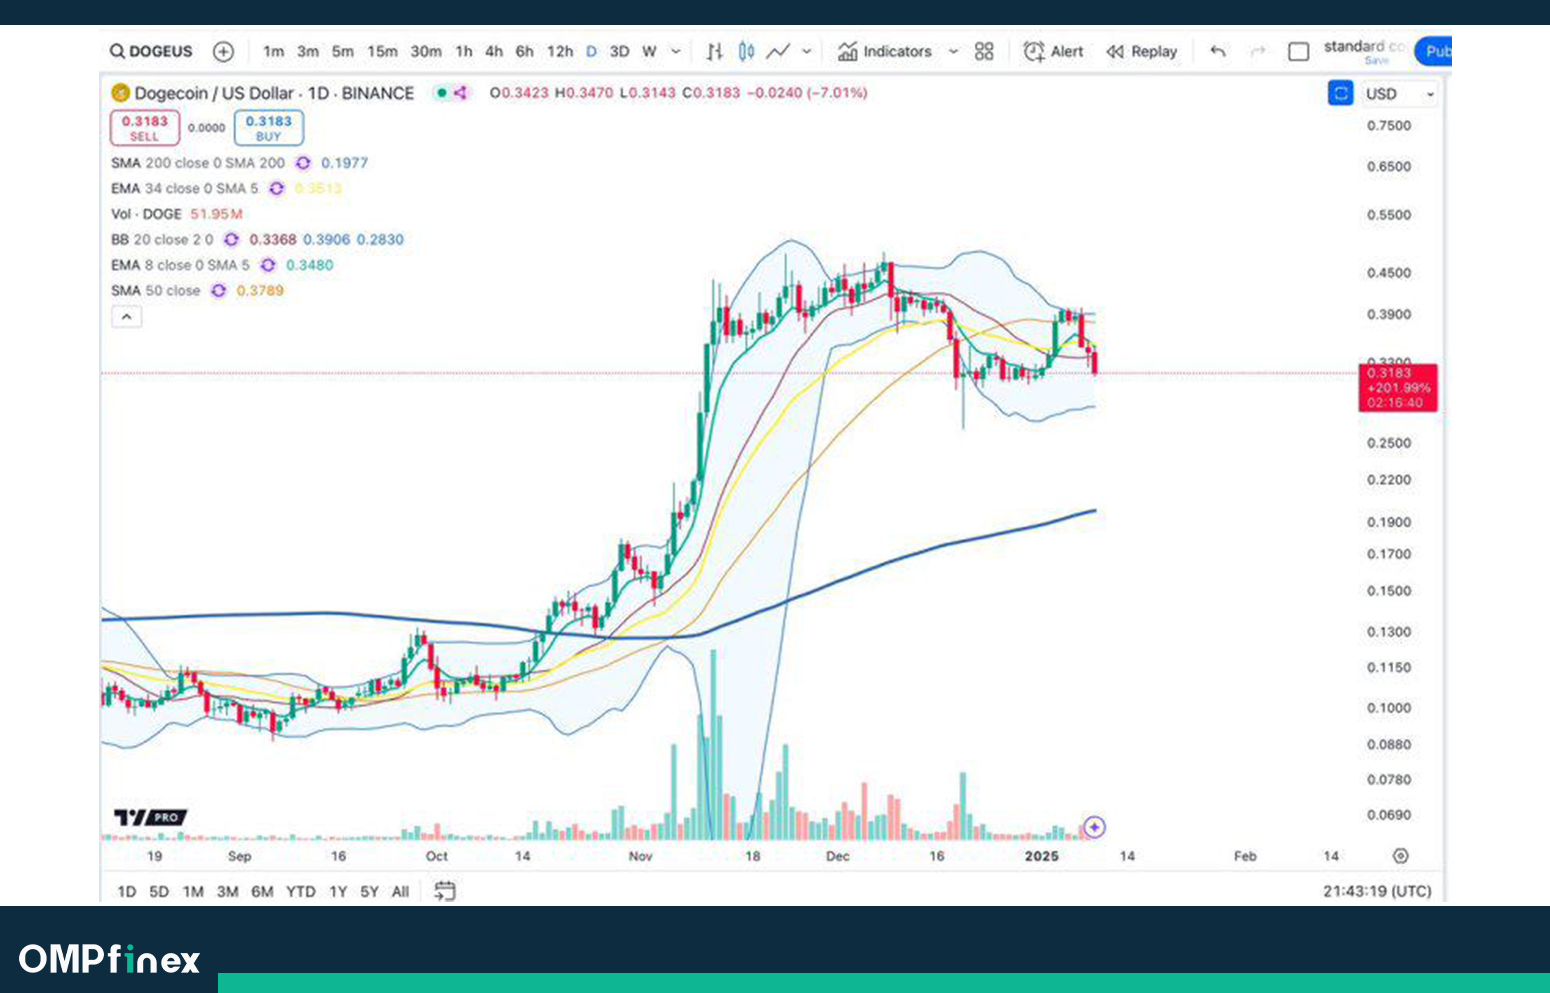
Task: Open symbol search for DOGEUS
Action: coord(150,51)
